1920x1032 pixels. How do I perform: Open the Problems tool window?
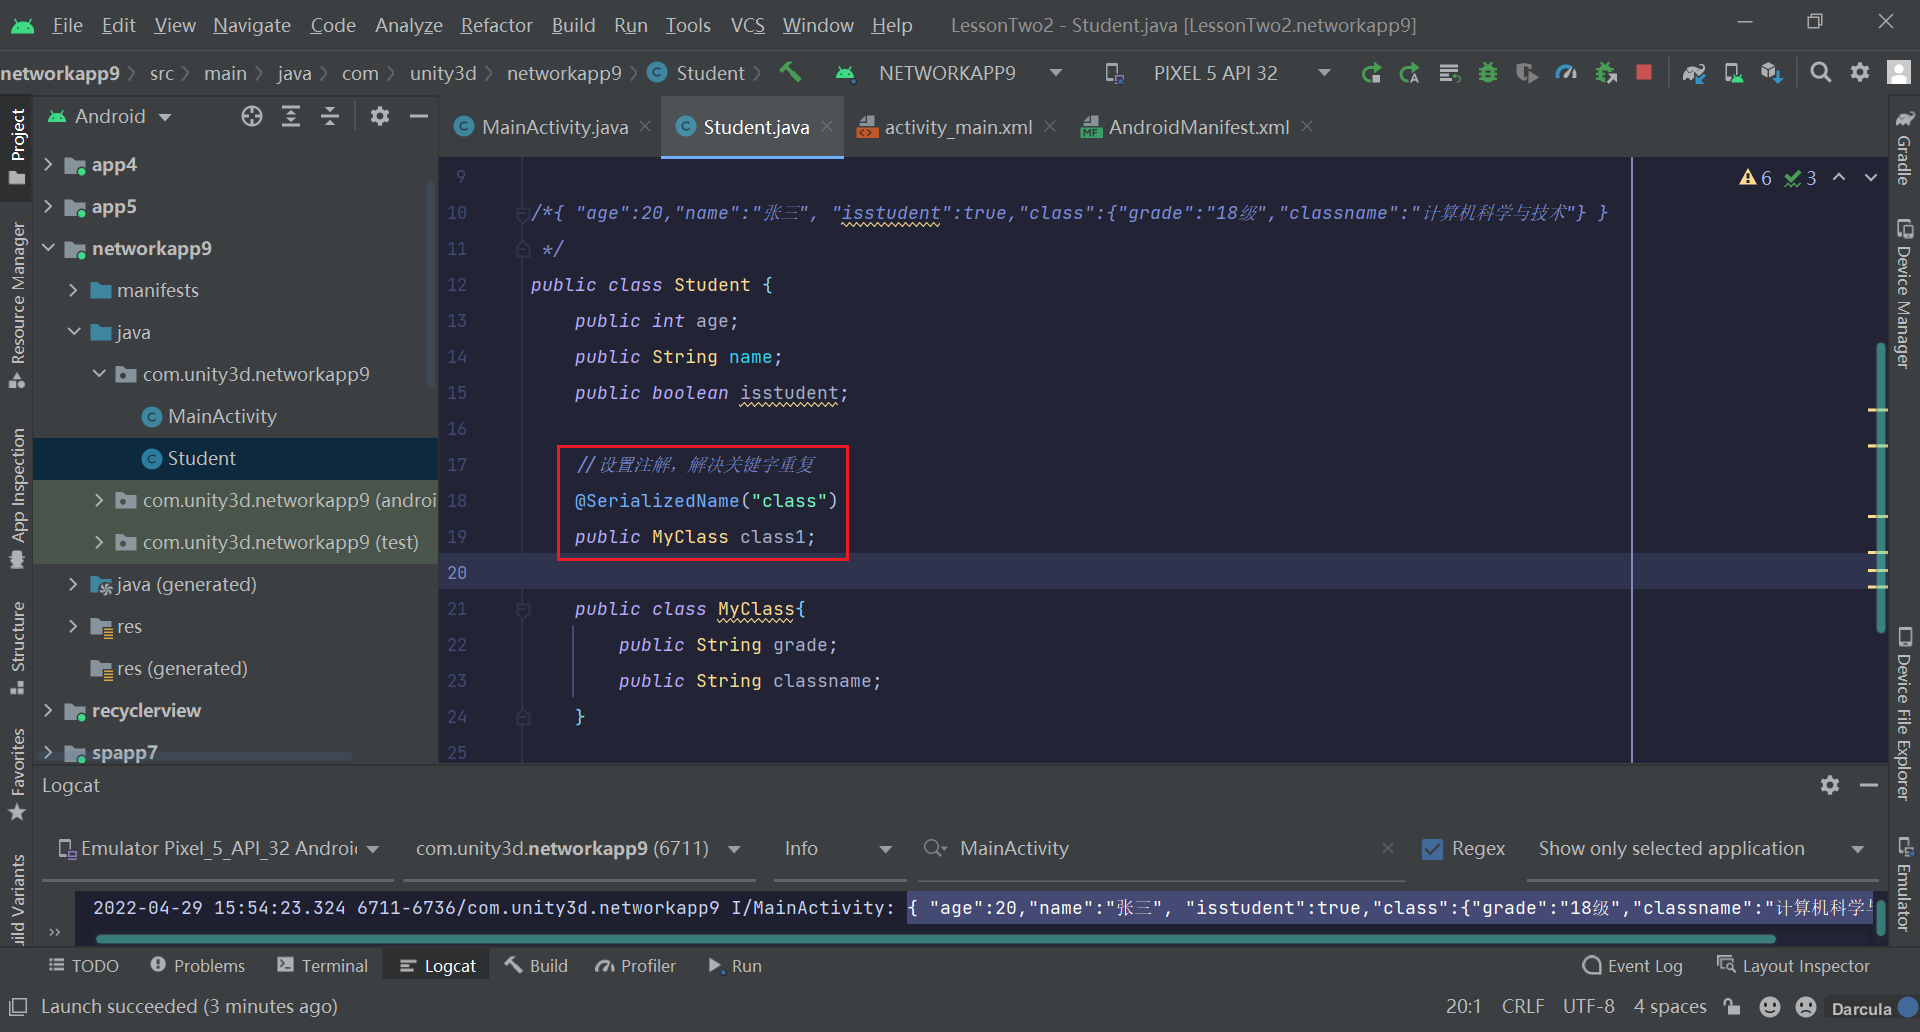(x=197, y=966)
